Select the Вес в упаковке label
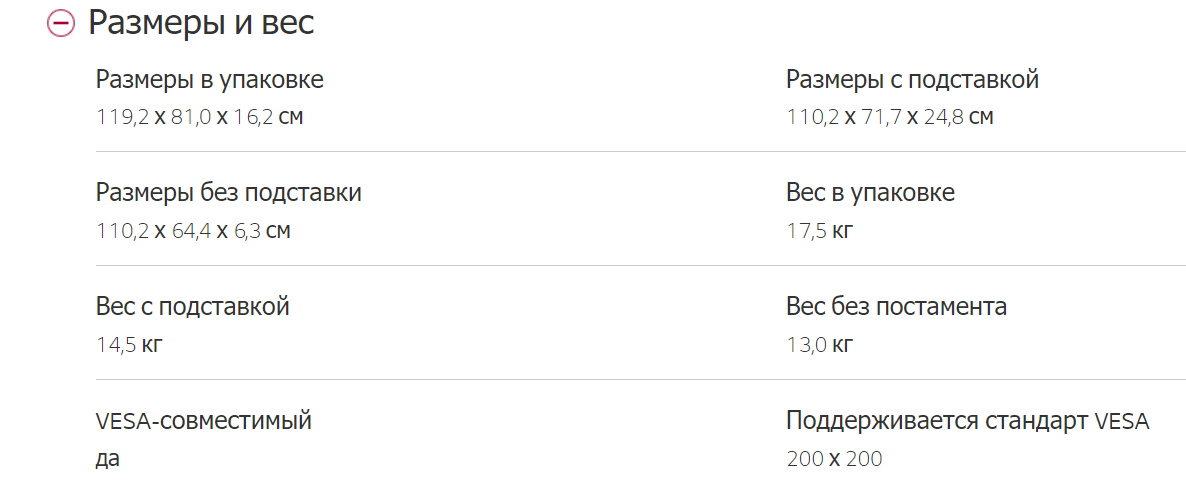1186x482 pixels. coord(870,193)
